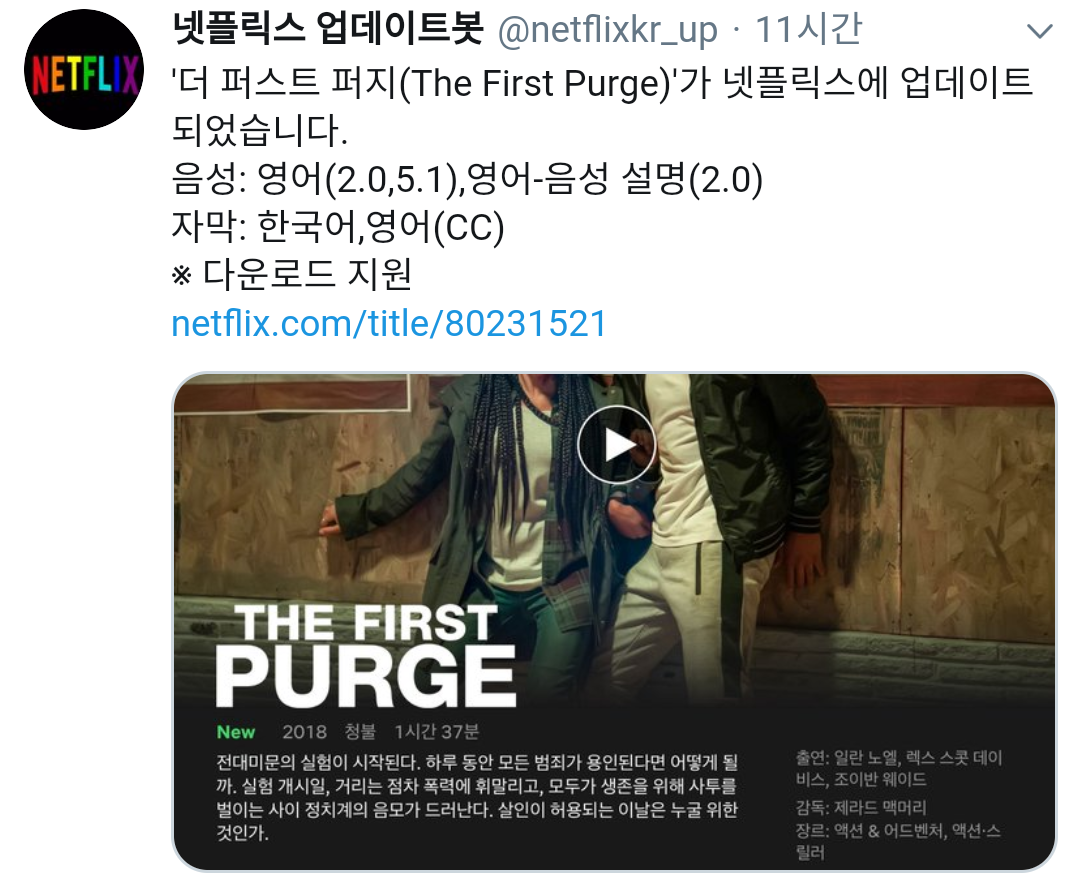Expand the tweet options chevron menu
This screenshot has height=881, width=1074.
(x=1040, y=31)
